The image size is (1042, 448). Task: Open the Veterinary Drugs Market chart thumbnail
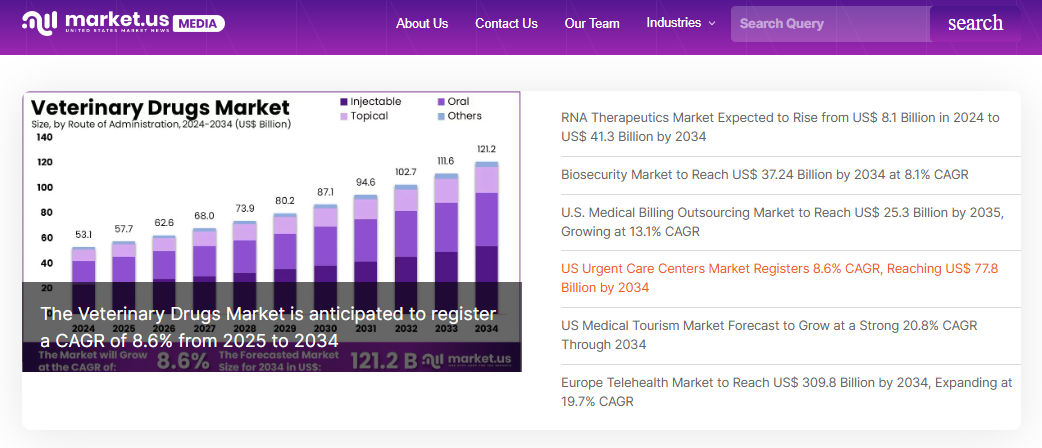(272, 231)
